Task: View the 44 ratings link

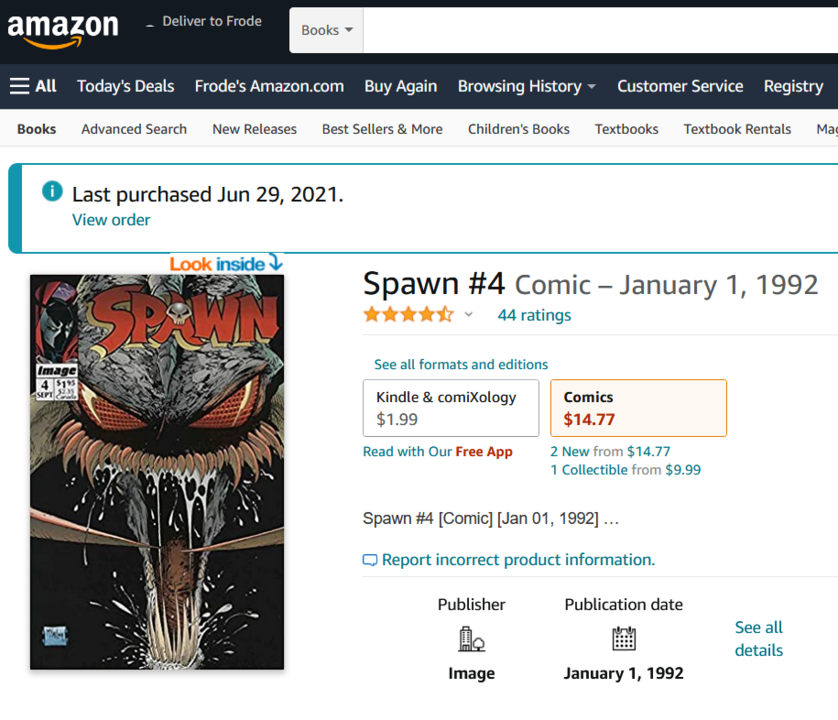Action: pyautogui.click(x=533, y=315)
